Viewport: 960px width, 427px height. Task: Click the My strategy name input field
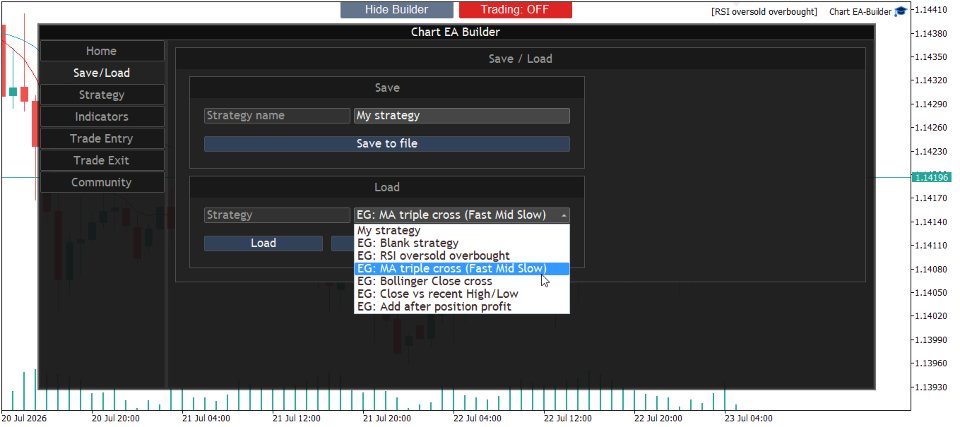click(462, 116)
